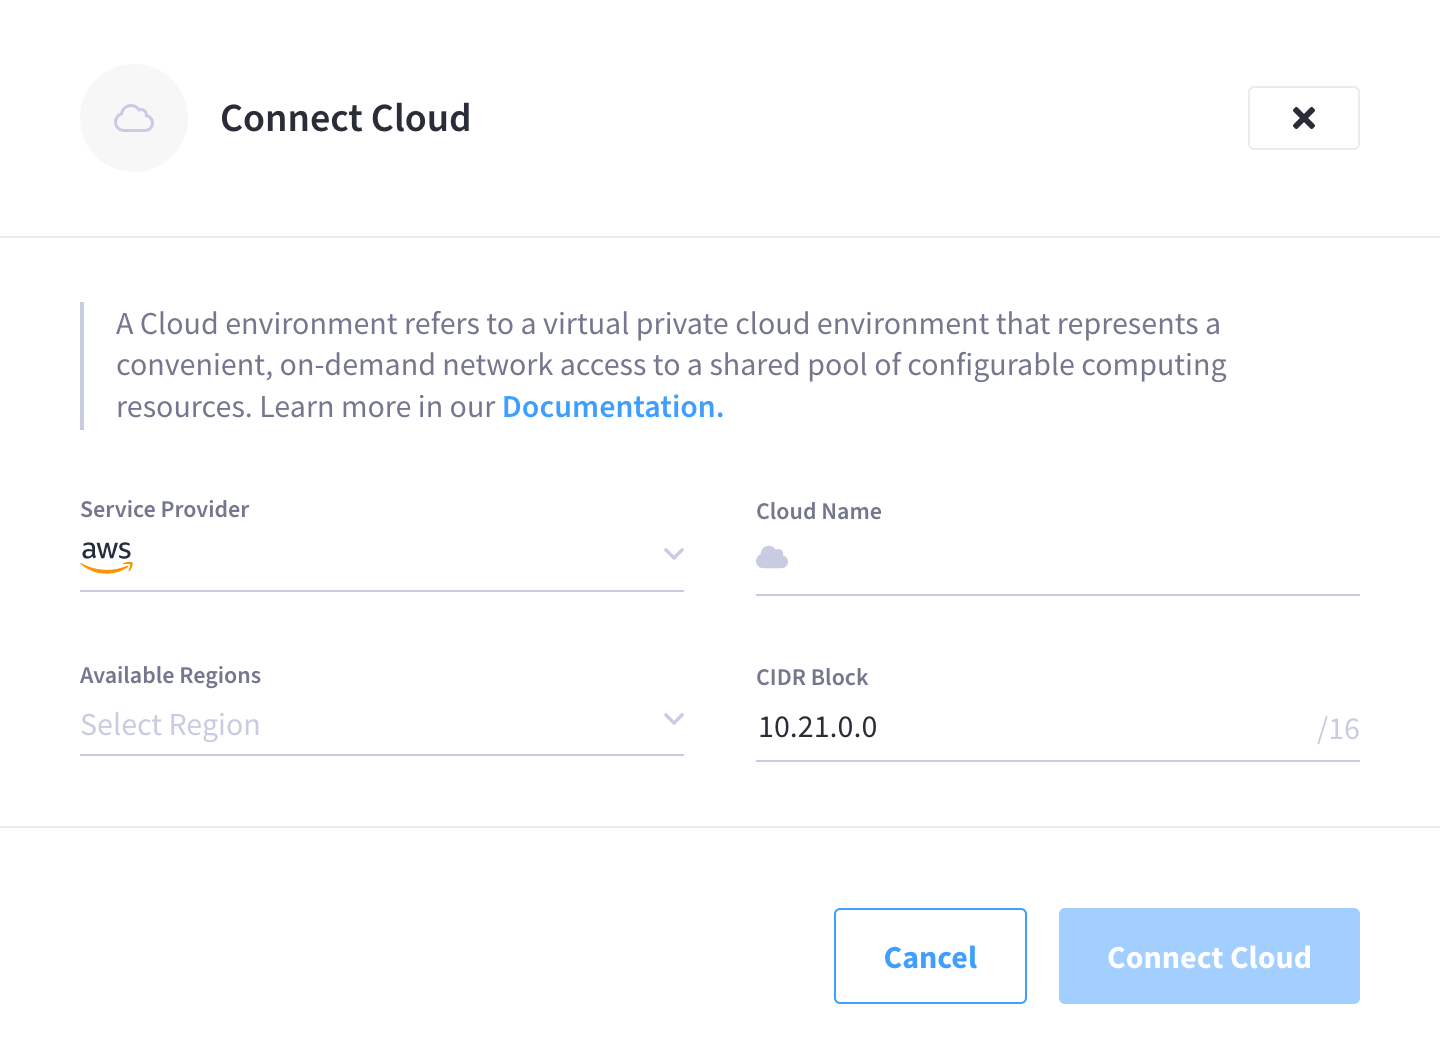Expand the Service Provider chevron arrow
Screen dimensions: 1440x1060
(674, 554)
